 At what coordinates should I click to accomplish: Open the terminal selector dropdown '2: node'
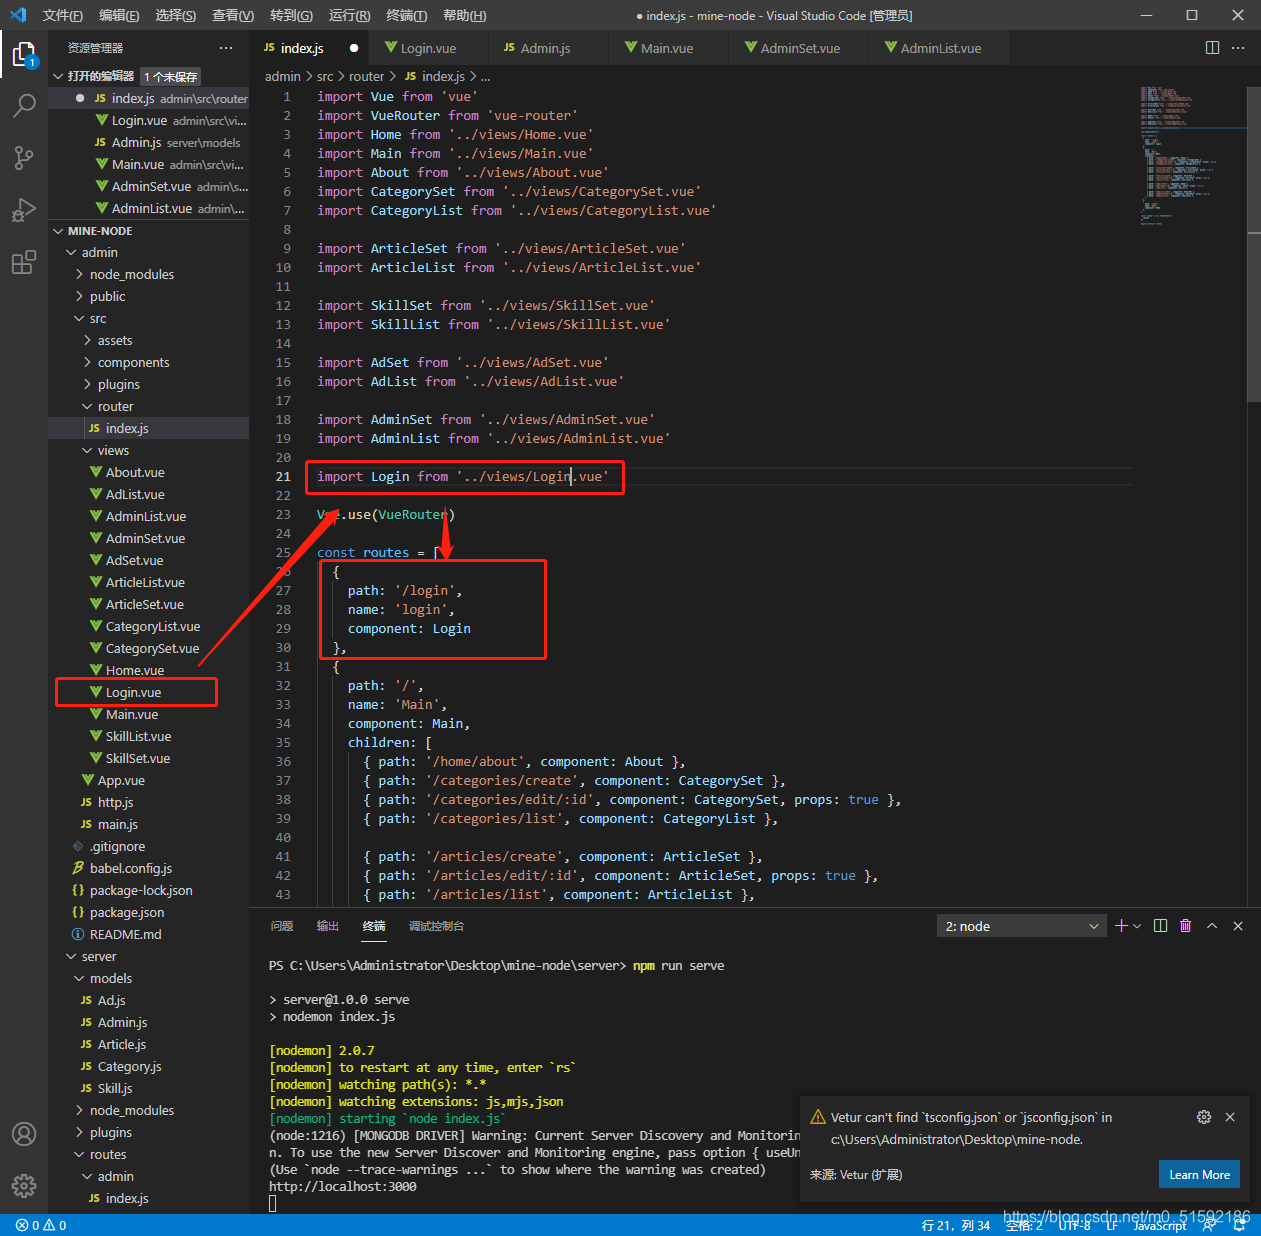coord(1021,926)
